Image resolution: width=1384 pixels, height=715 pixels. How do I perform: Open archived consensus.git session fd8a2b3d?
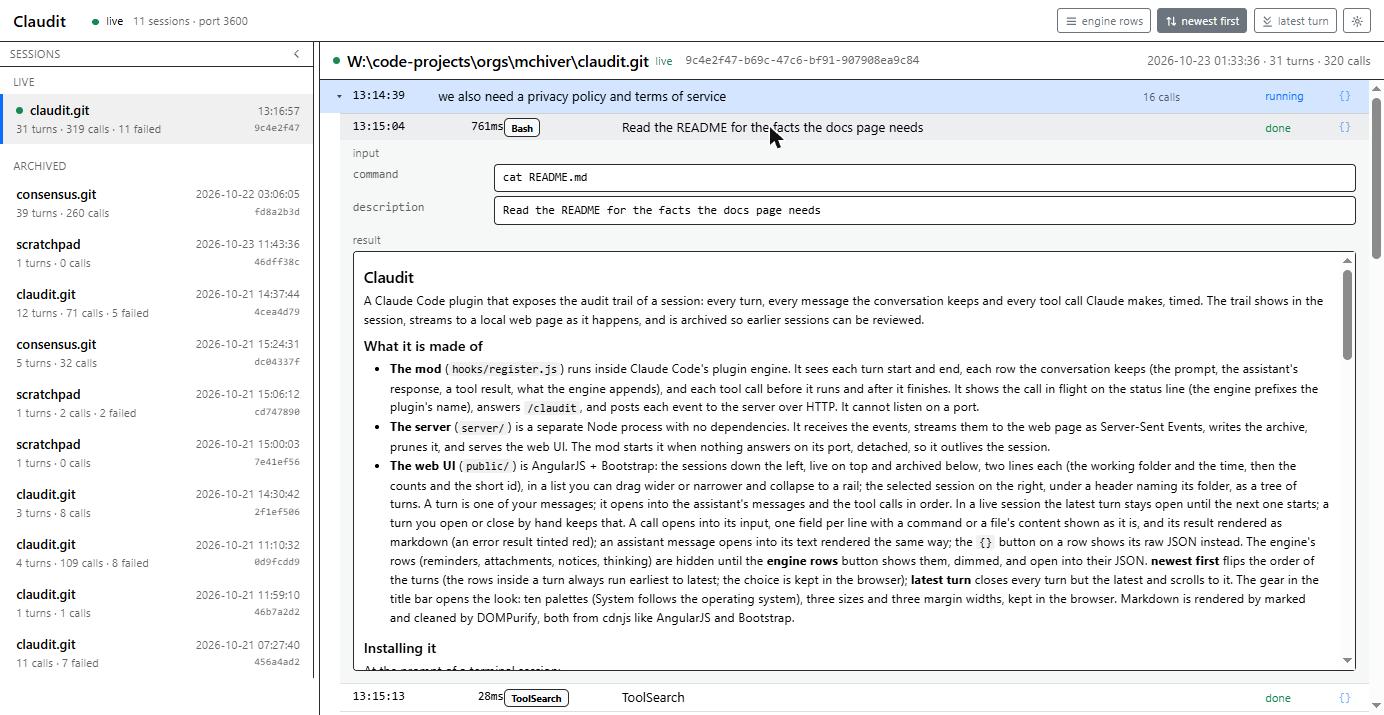157,203
